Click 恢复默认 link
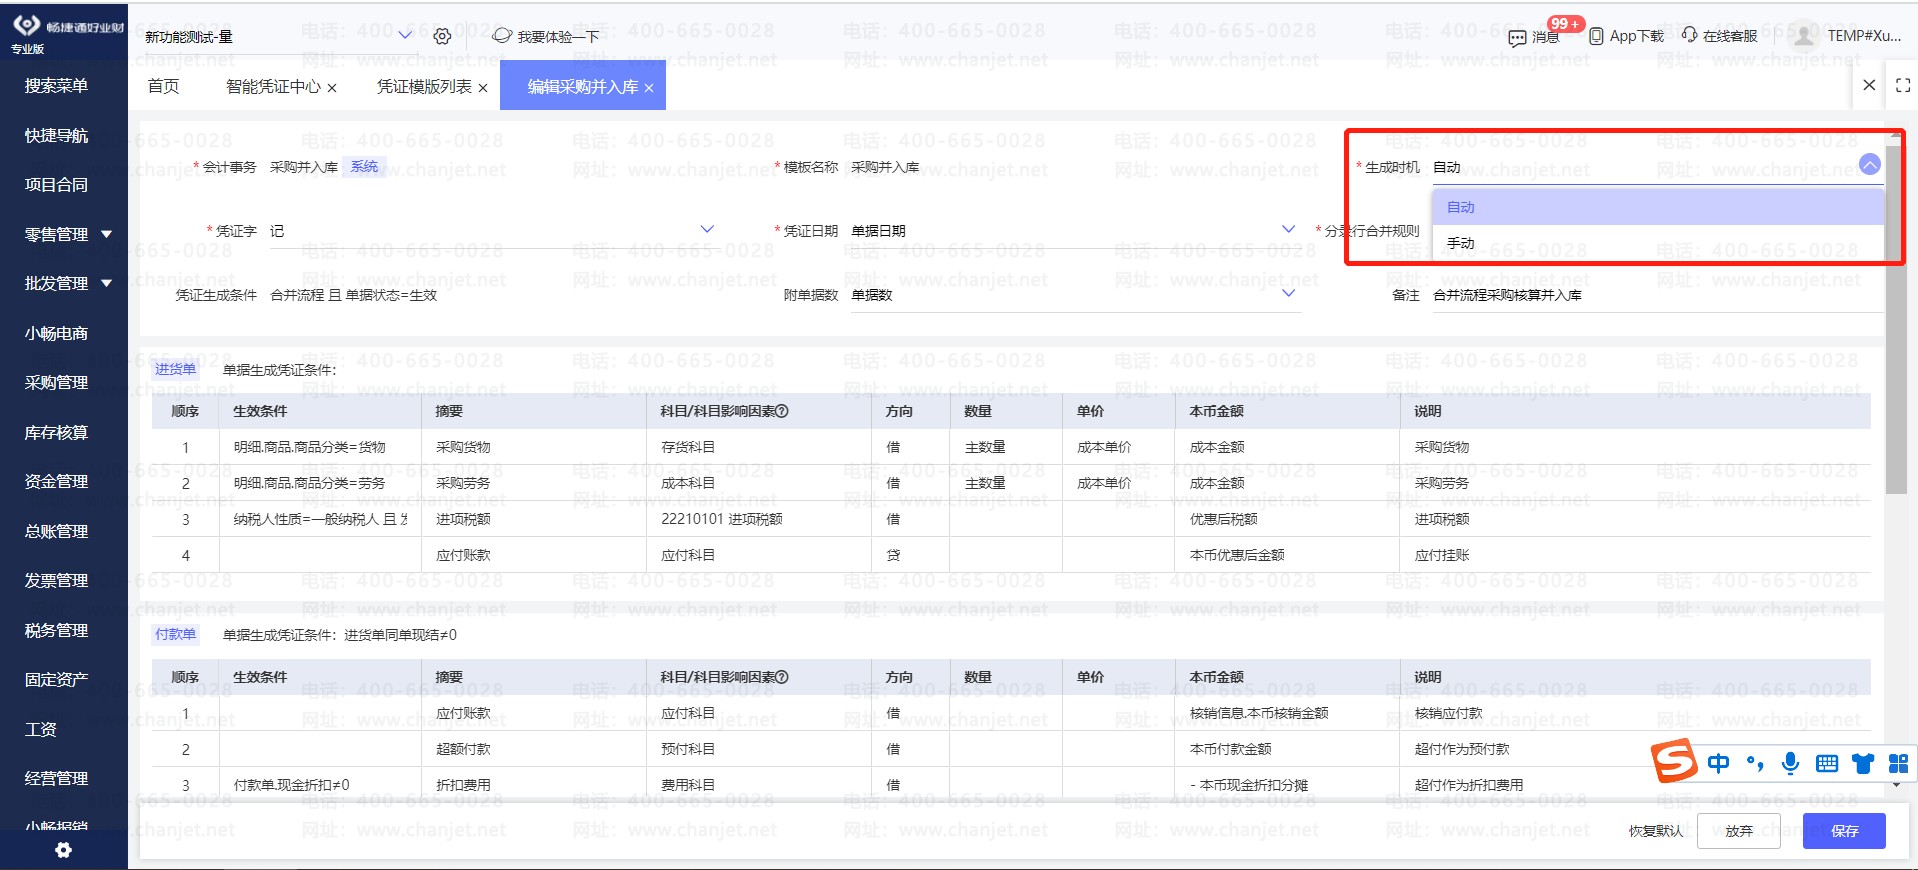The image size is (1918, 870). [x=1656, y=831]
